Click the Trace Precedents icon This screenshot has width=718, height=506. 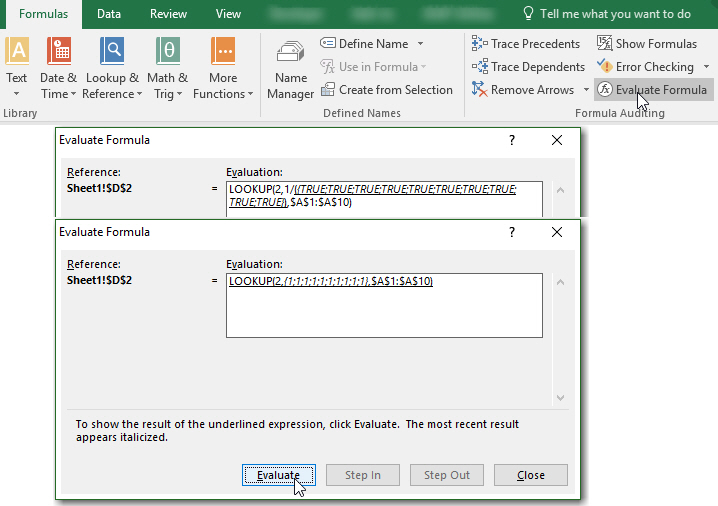click(x=479, y=44)
